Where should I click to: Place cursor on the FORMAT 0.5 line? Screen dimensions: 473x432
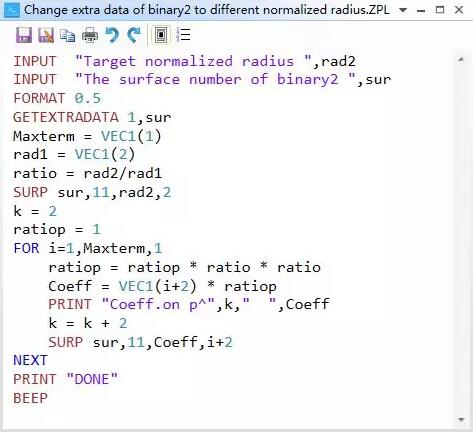point(57,98)
